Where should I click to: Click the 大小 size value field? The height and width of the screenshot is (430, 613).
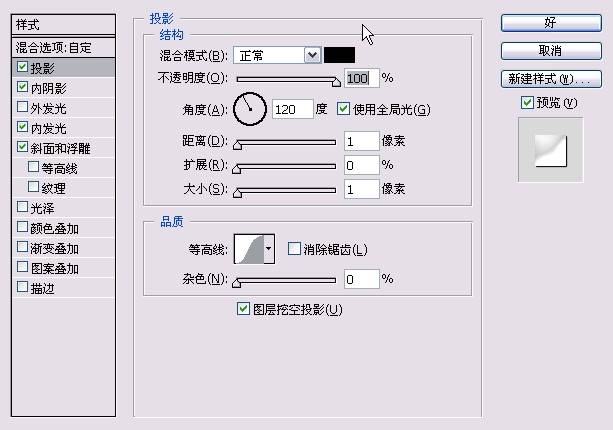pyautogui.click(x=362, y=189)
